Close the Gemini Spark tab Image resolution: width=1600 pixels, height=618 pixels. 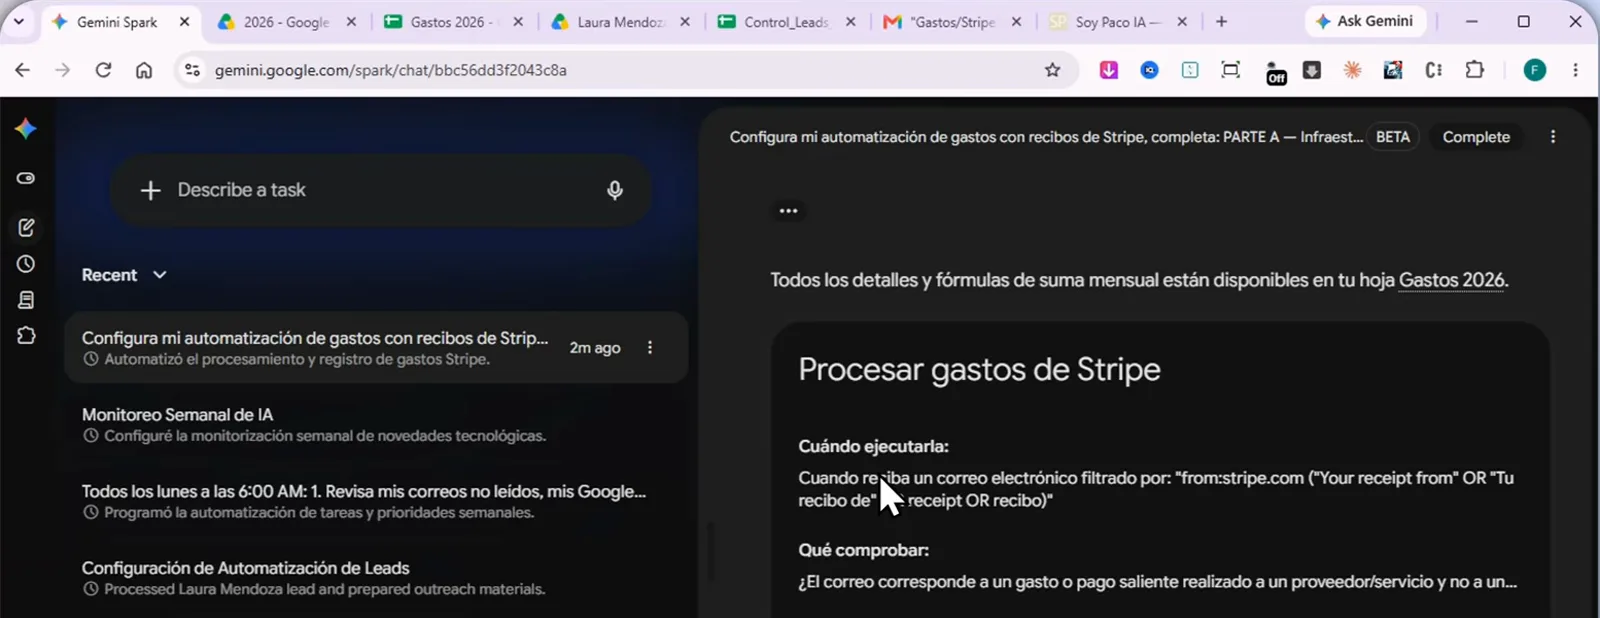(184, 22)
